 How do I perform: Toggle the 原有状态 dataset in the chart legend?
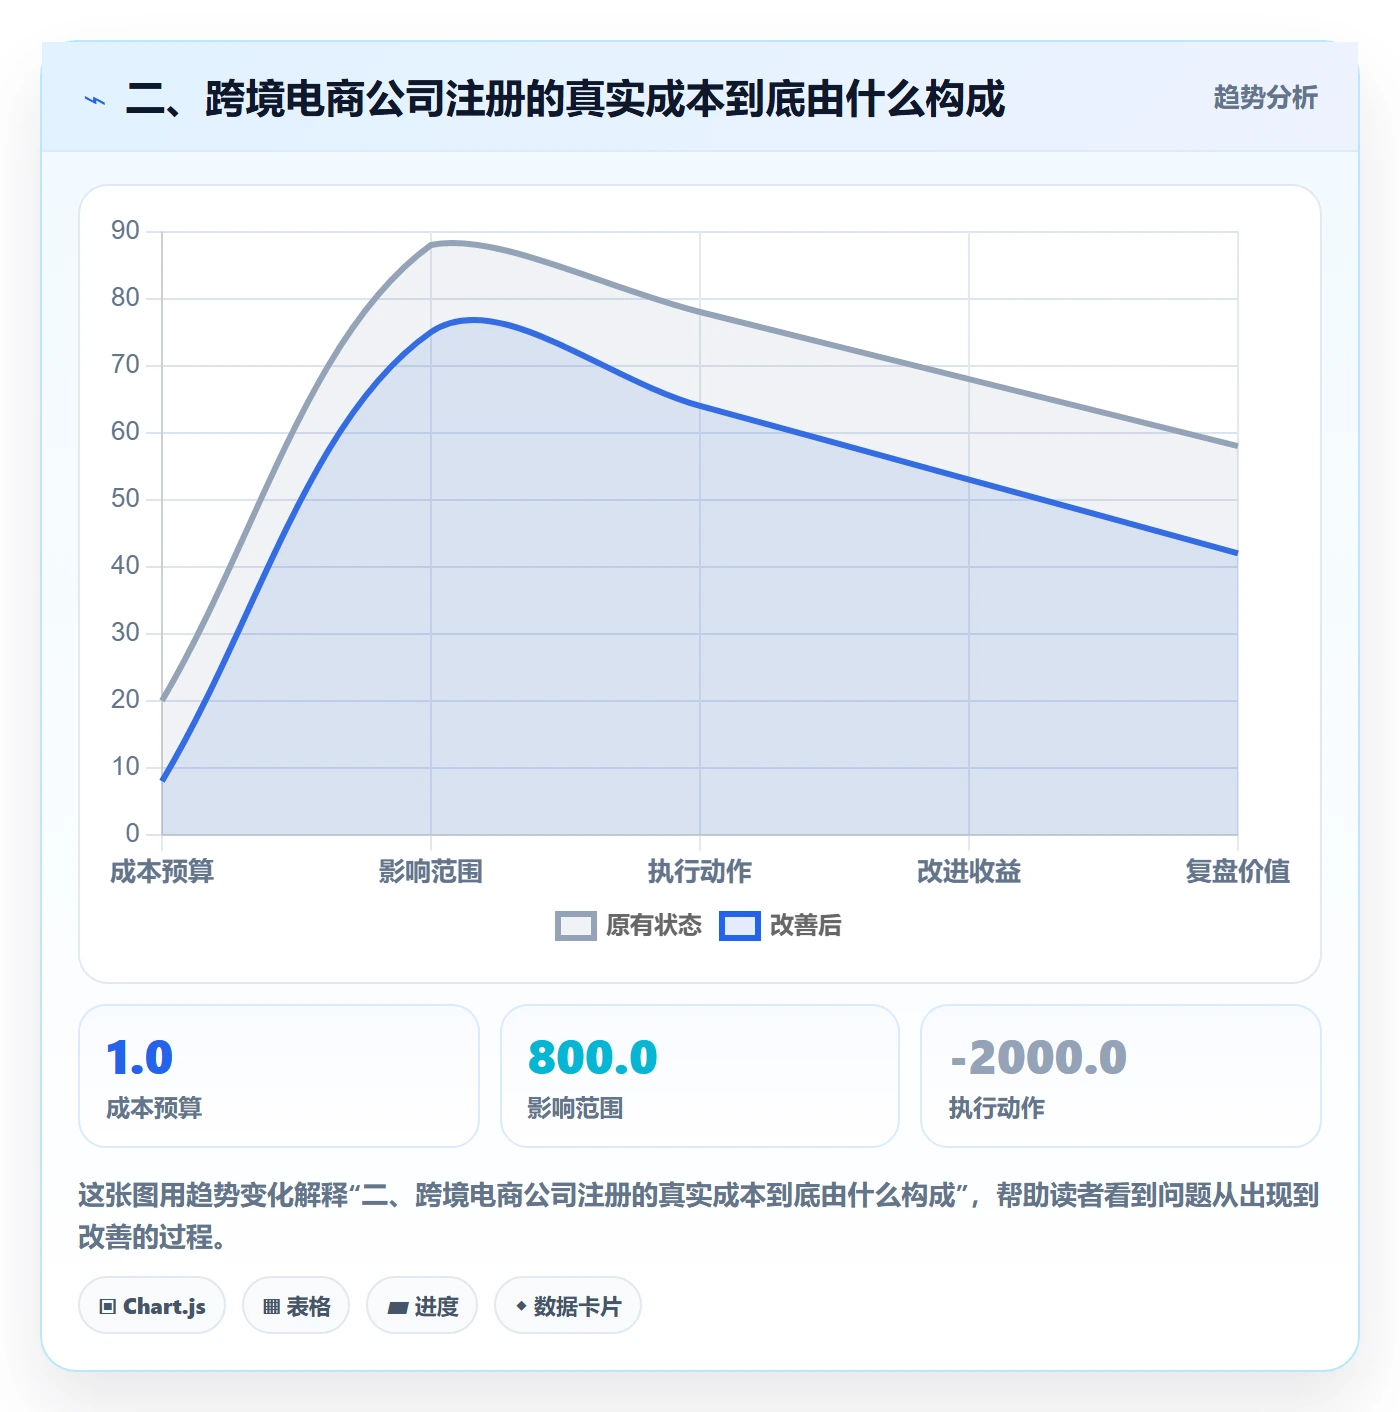point(629,925)
